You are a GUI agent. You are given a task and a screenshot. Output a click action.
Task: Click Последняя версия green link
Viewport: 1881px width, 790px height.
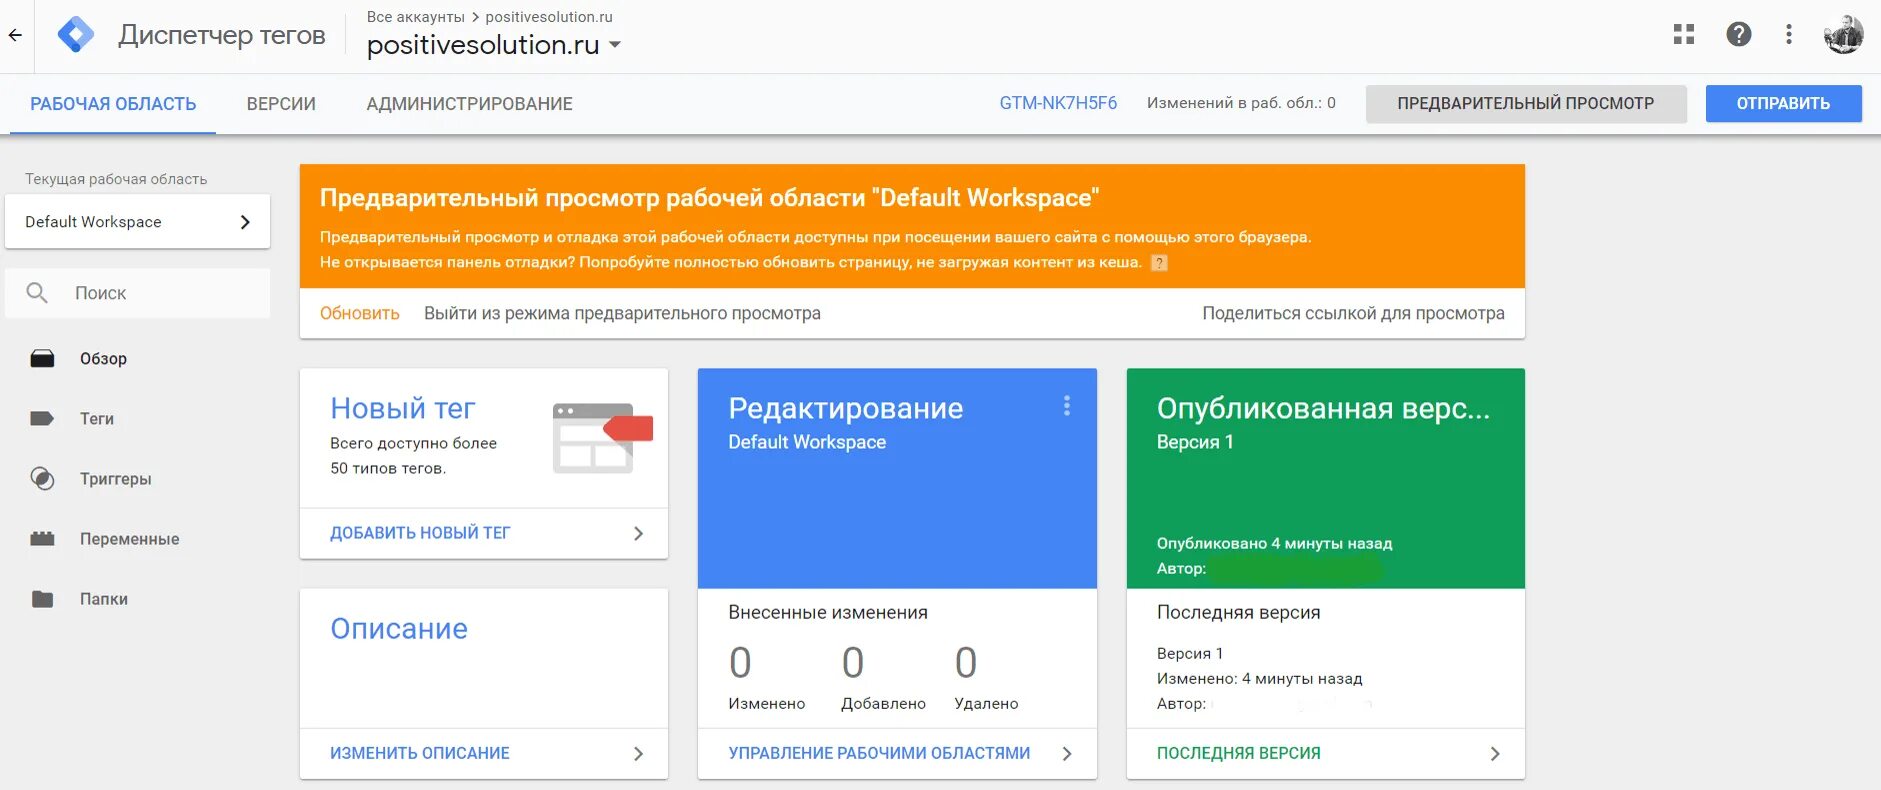click(1239, 753)
